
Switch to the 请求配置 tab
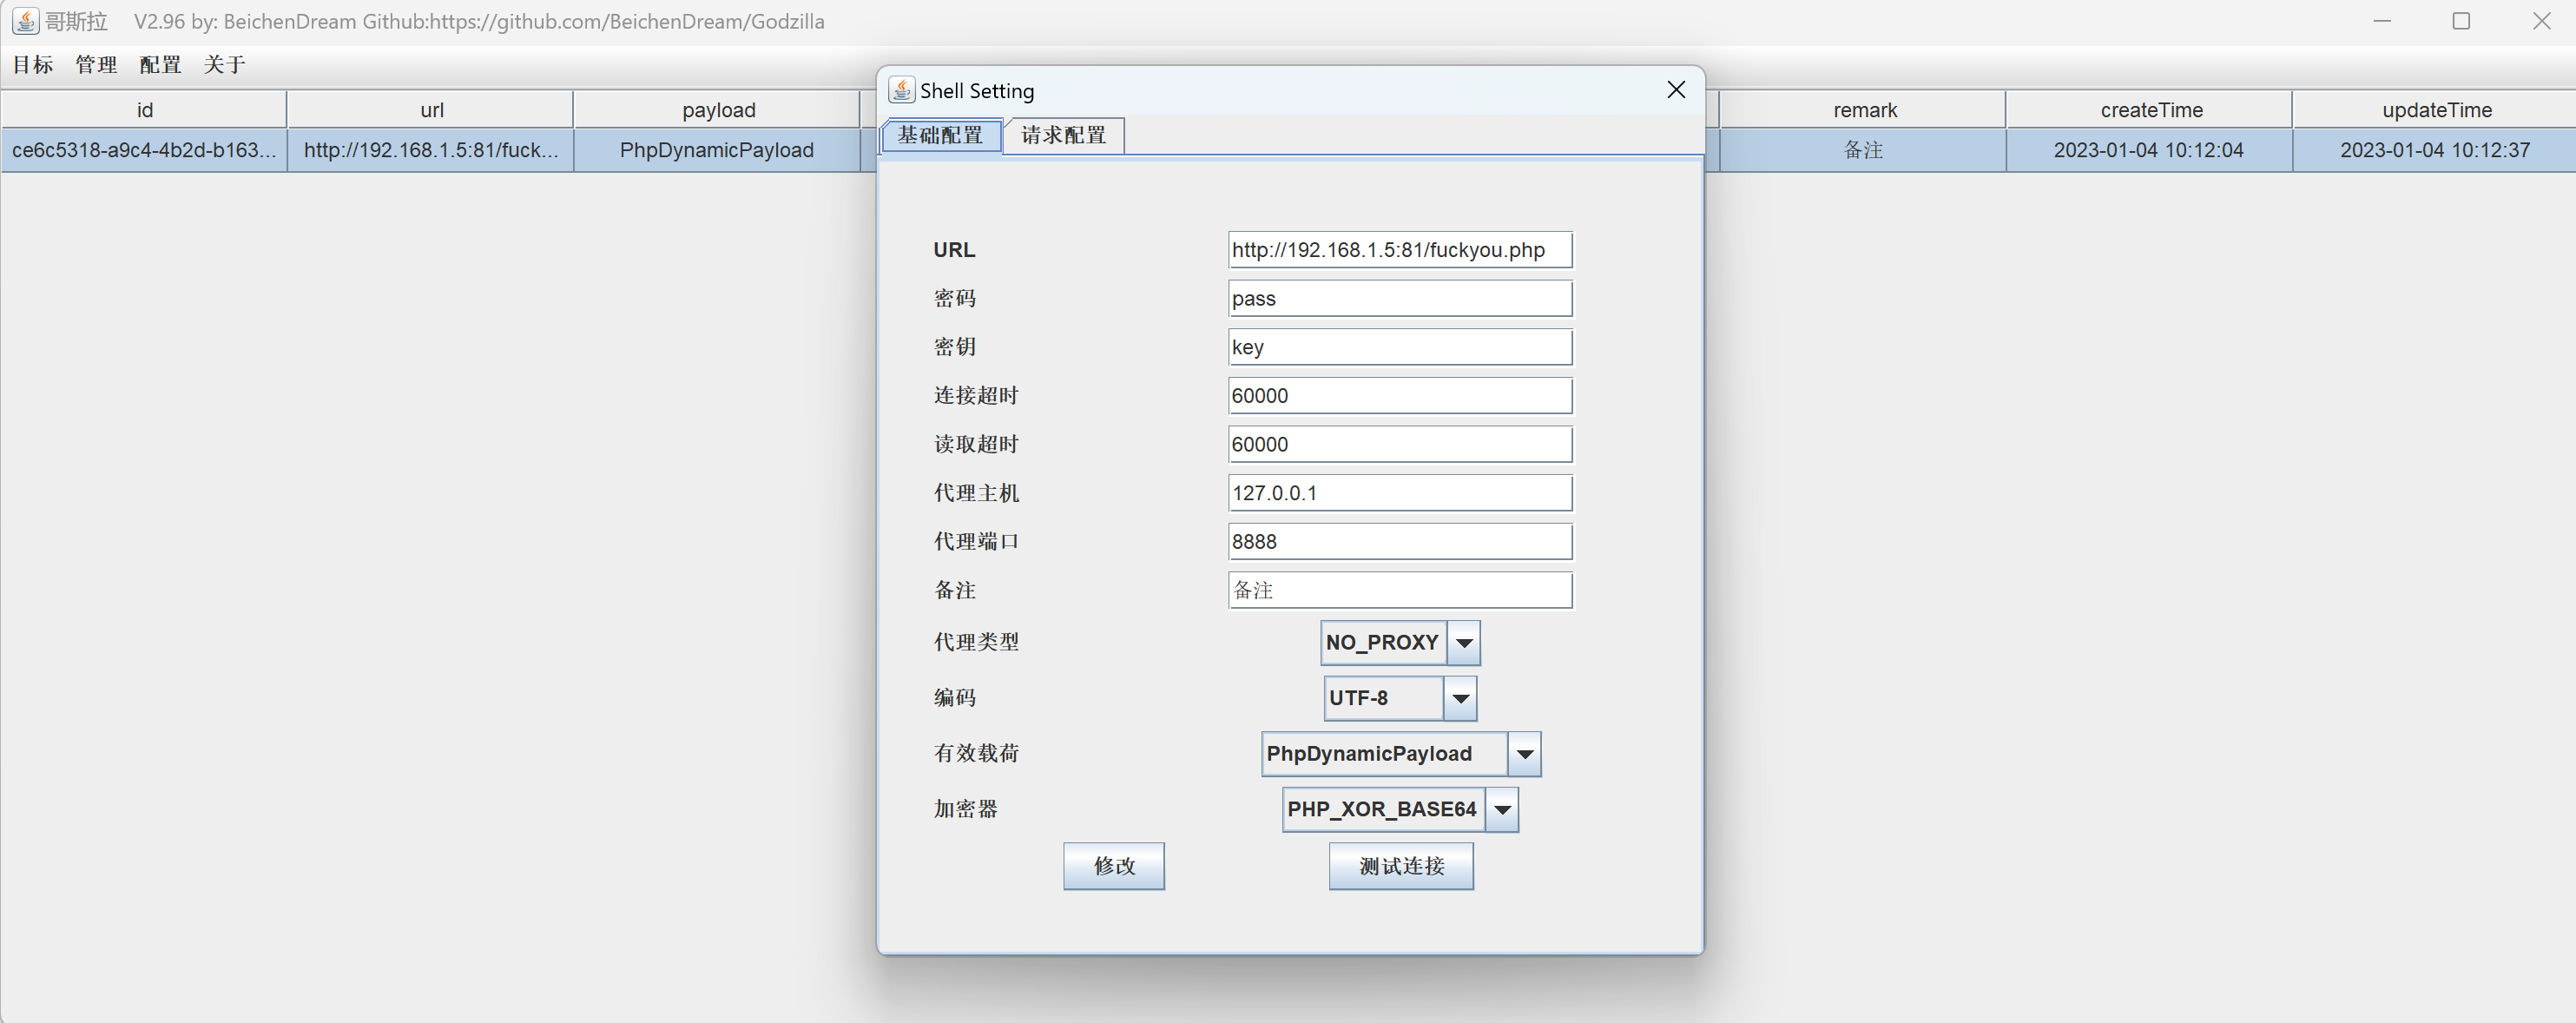(1063, 136)
